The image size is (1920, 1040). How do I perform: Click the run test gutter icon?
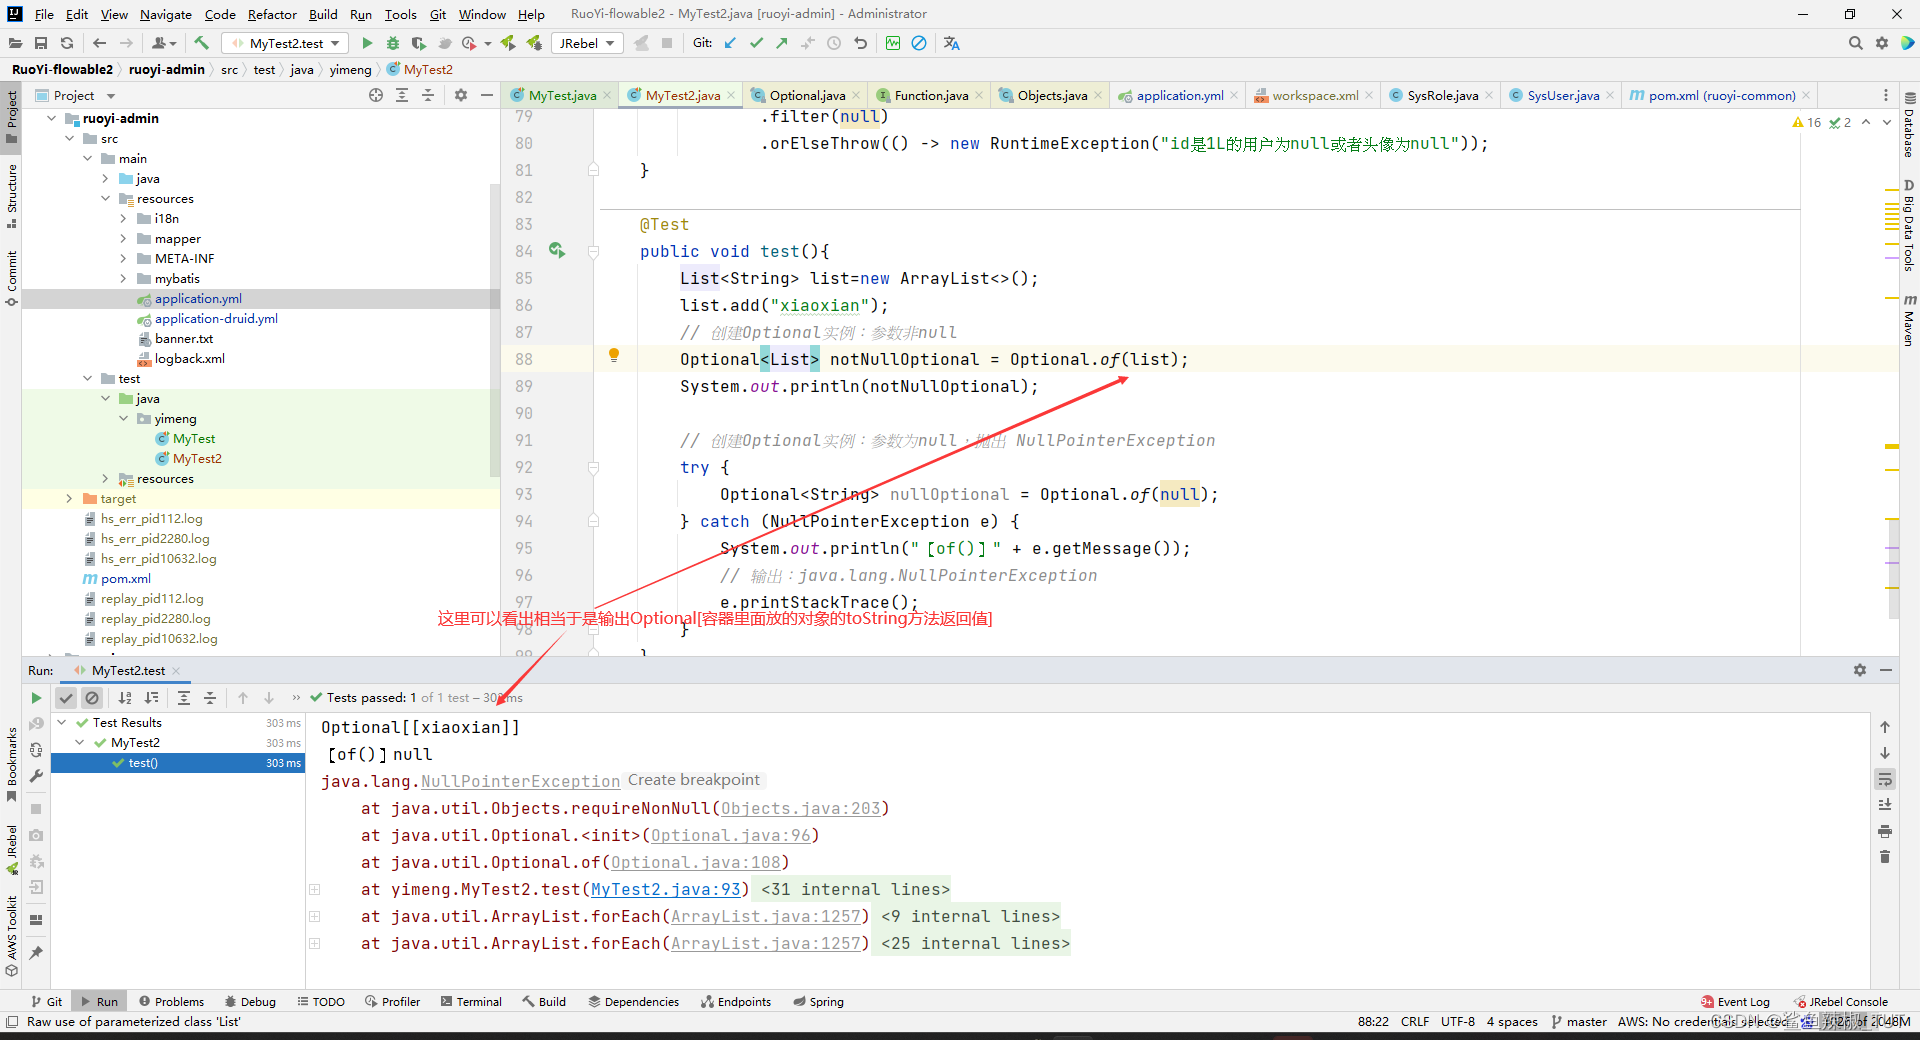(x=557, y=251)
